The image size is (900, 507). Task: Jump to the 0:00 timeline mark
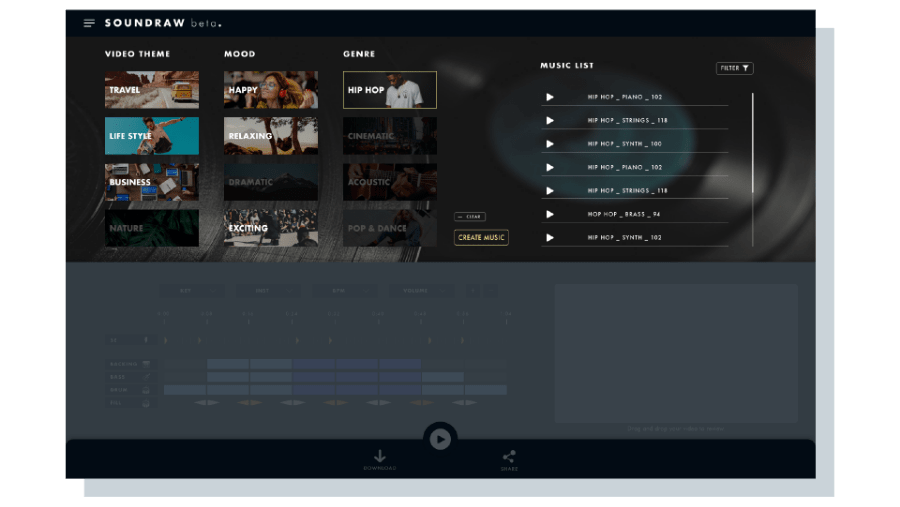[164, 314]
